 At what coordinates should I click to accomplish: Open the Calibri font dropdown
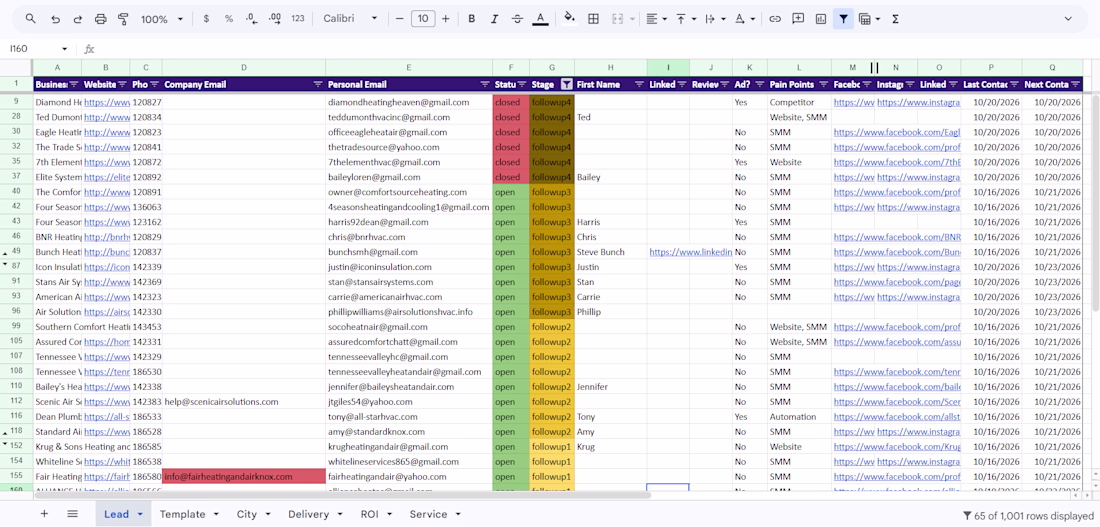pyautogui.click(x=350, y=19)
